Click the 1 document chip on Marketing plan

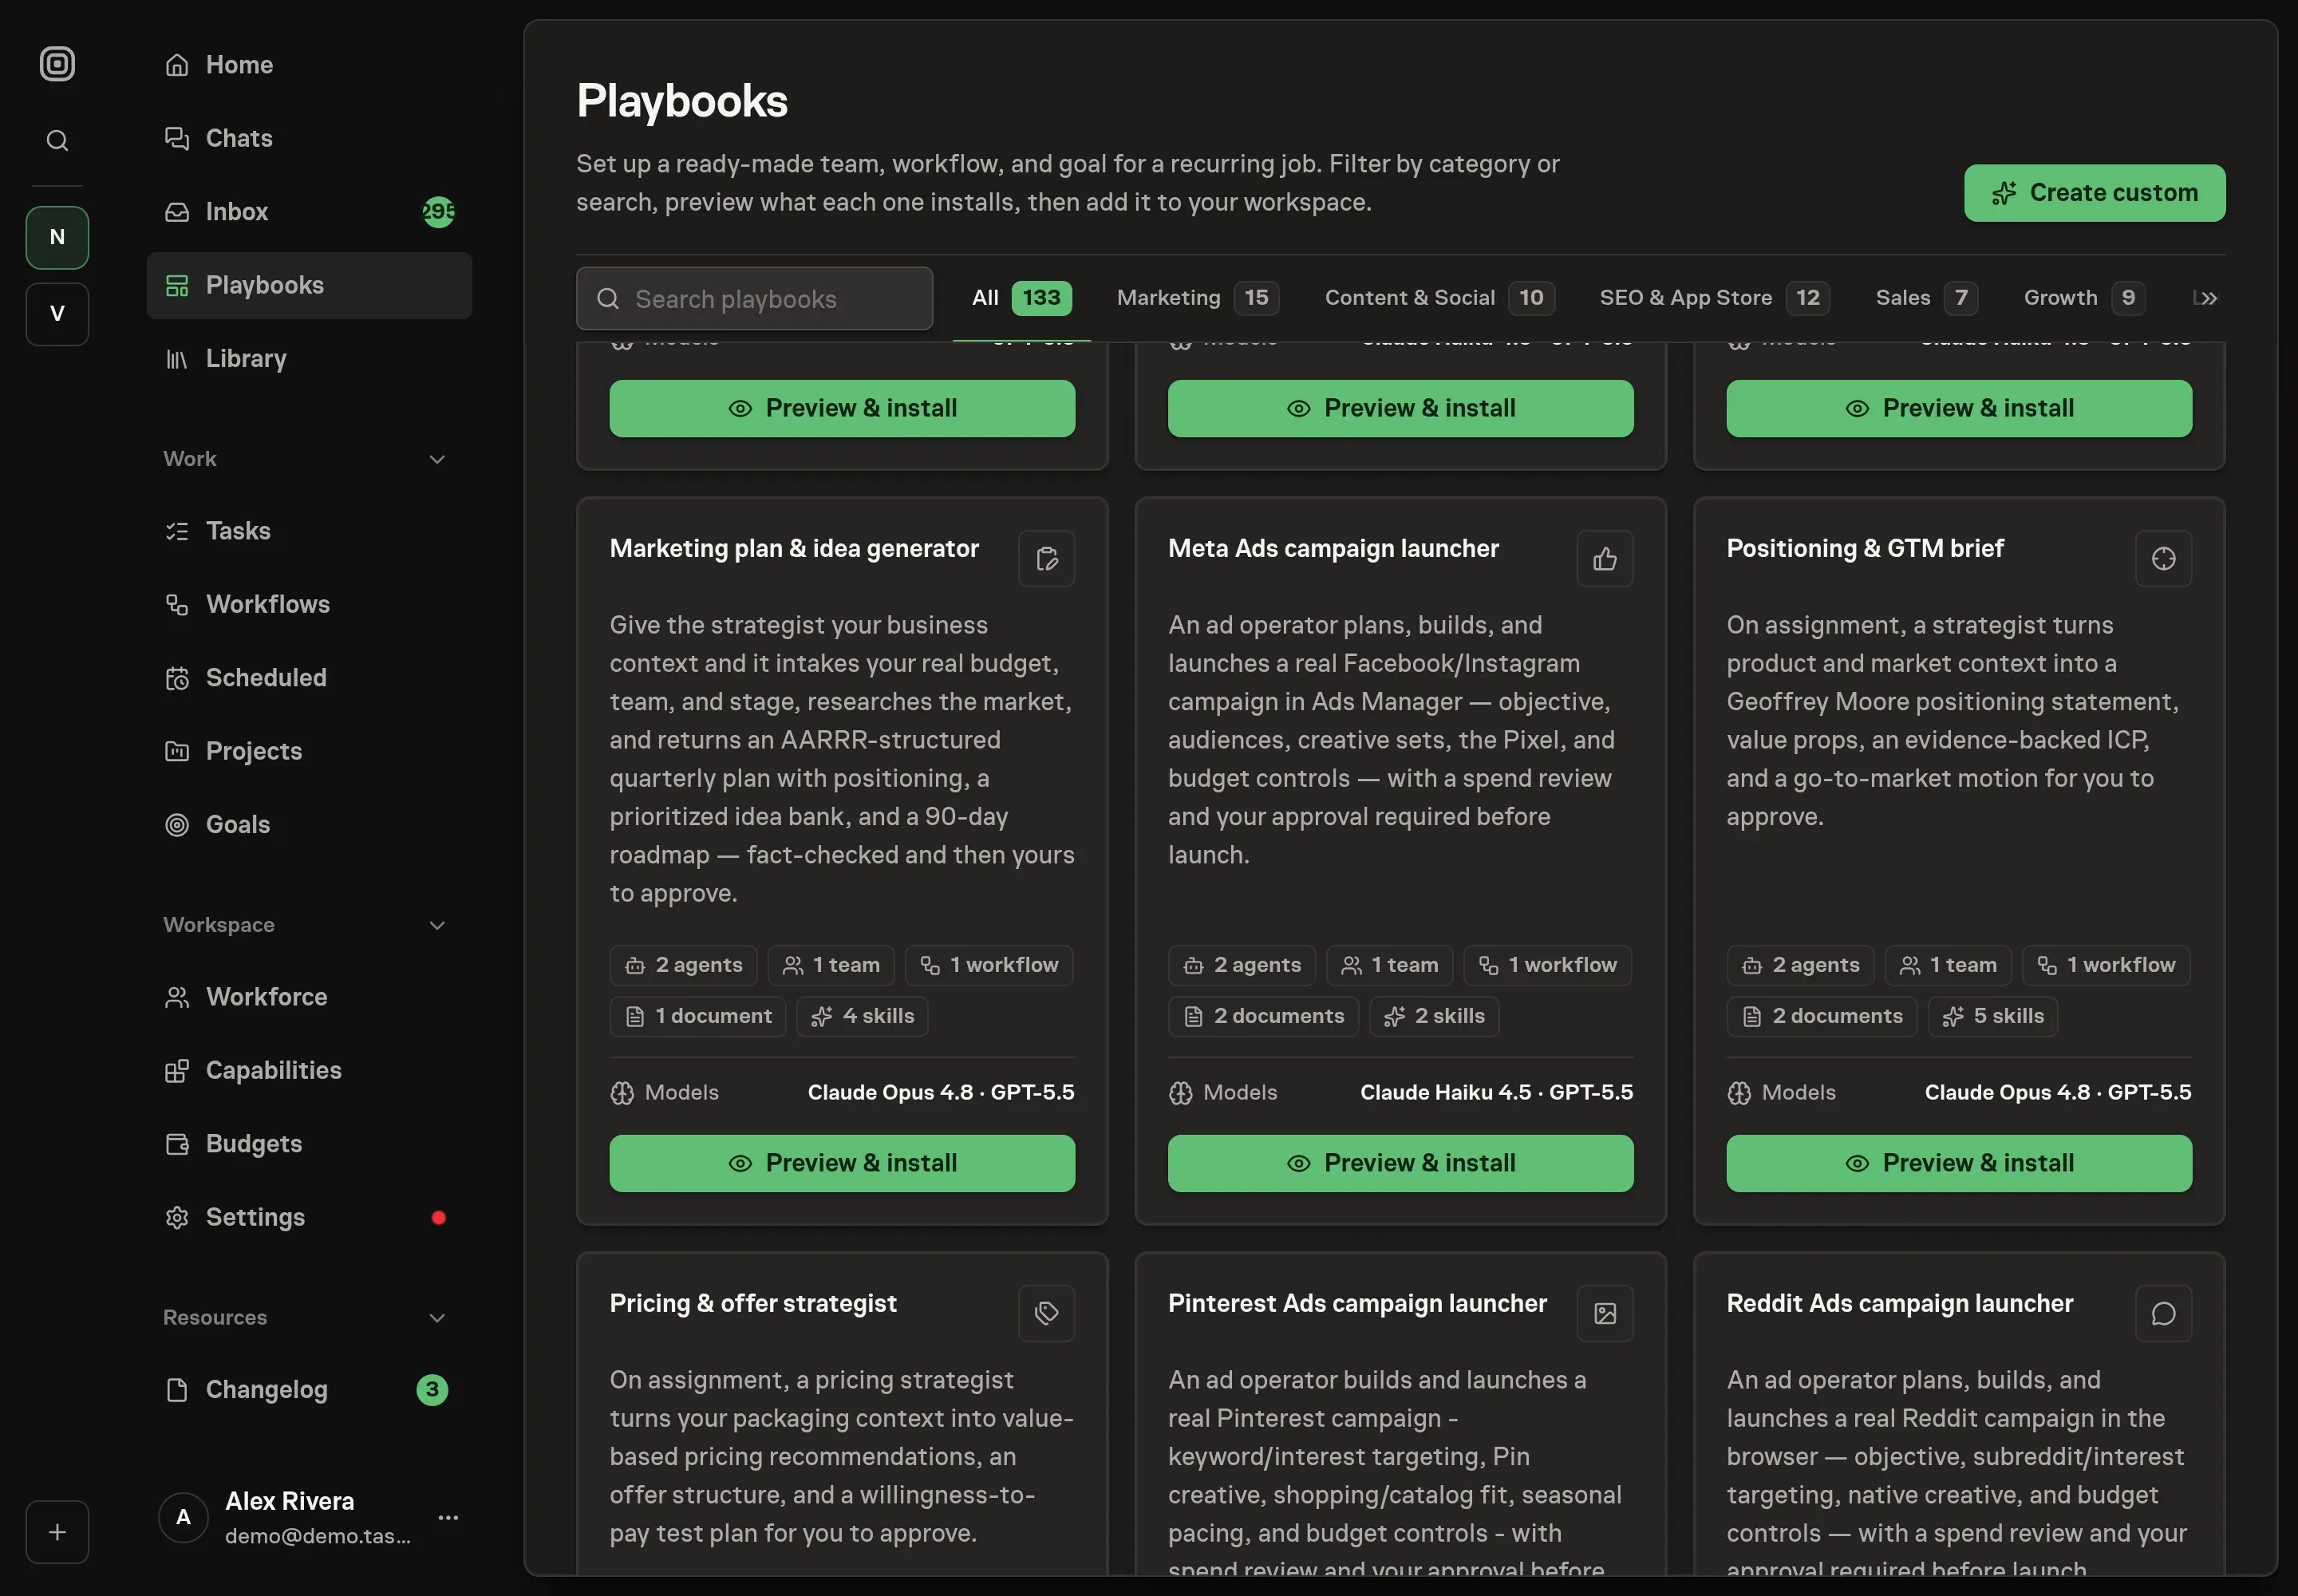pyautogui.click(x=698, y=1016)
